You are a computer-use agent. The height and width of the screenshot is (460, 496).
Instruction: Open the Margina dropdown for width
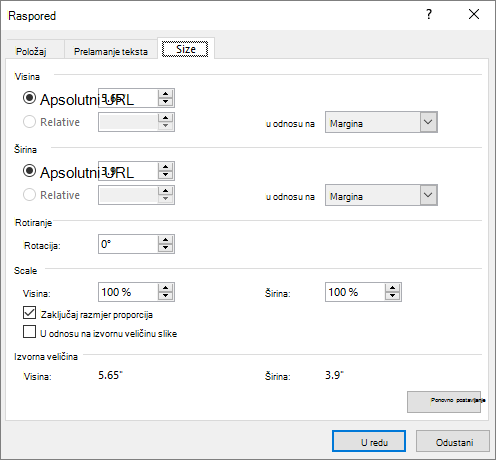tap(381, 195)
